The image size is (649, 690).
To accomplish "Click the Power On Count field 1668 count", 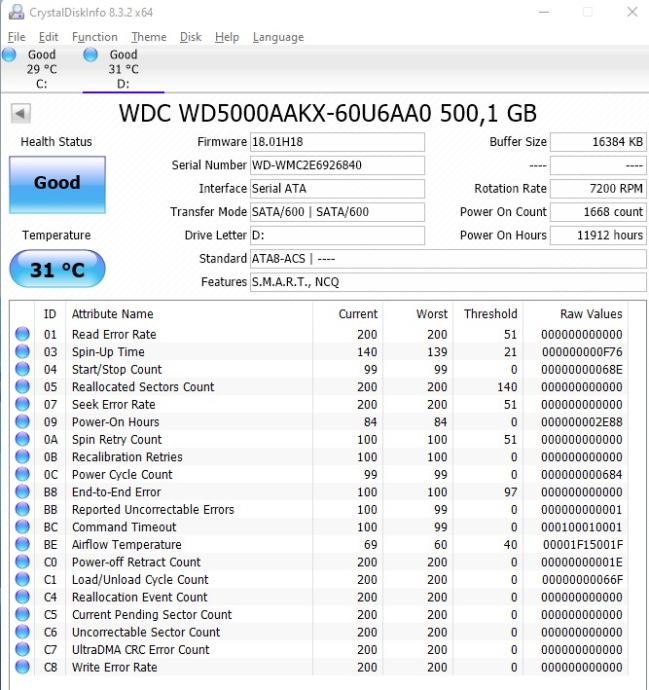I will pyautogui.click(x=598, y=212).
